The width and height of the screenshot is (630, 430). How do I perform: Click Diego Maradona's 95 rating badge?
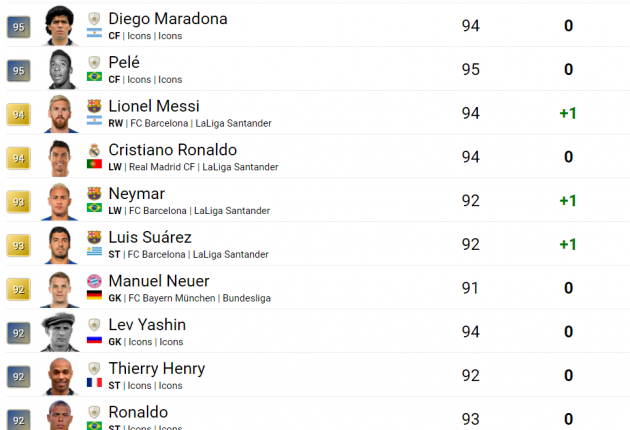coord(18,27)
